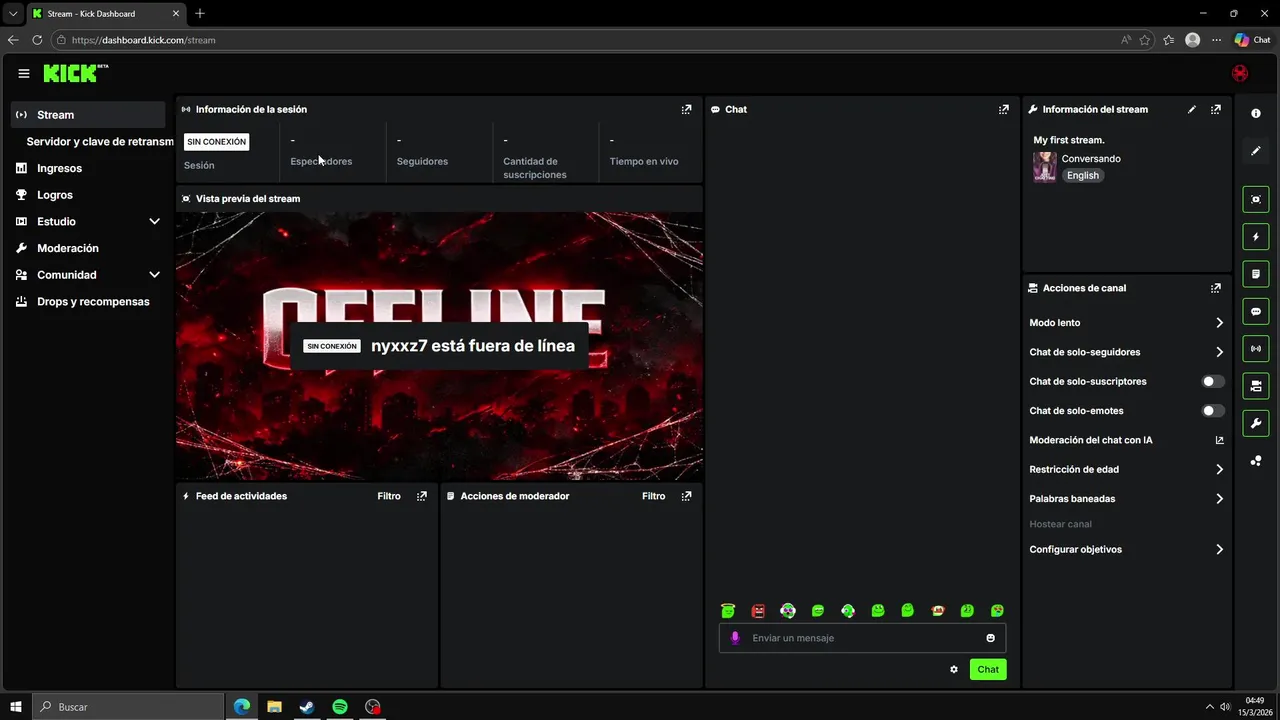The image size is (1280, 720).
Task: Pop out the Acciones de moderador panel
Action: click(686, 496)
